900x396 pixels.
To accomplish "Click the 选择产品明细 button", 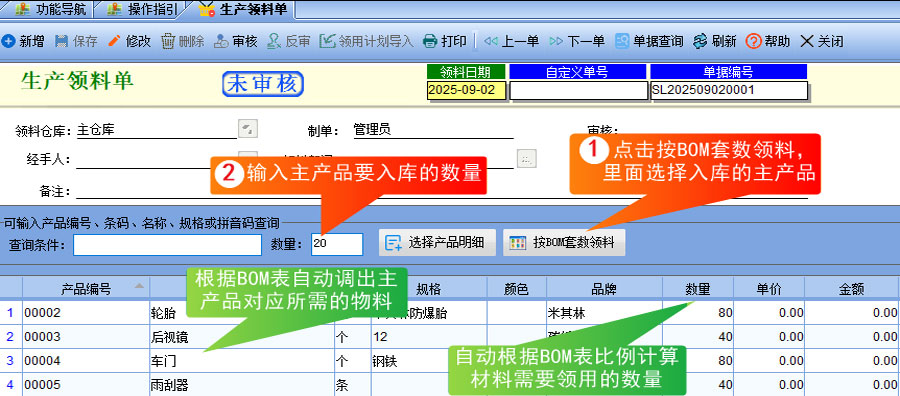I will coord(437,243).
